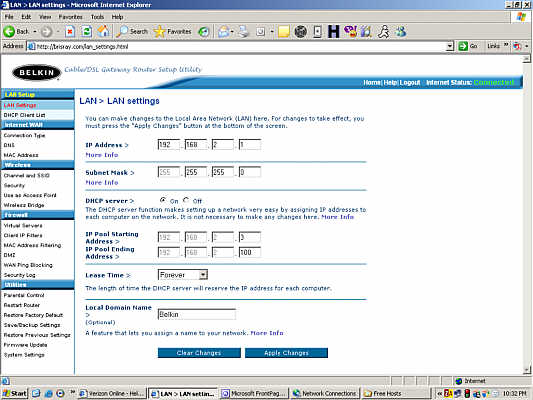The width and height of the screenshot is (533, 400).
Task: Select the DHCP server On radio button
Action: tap(163, 200)
